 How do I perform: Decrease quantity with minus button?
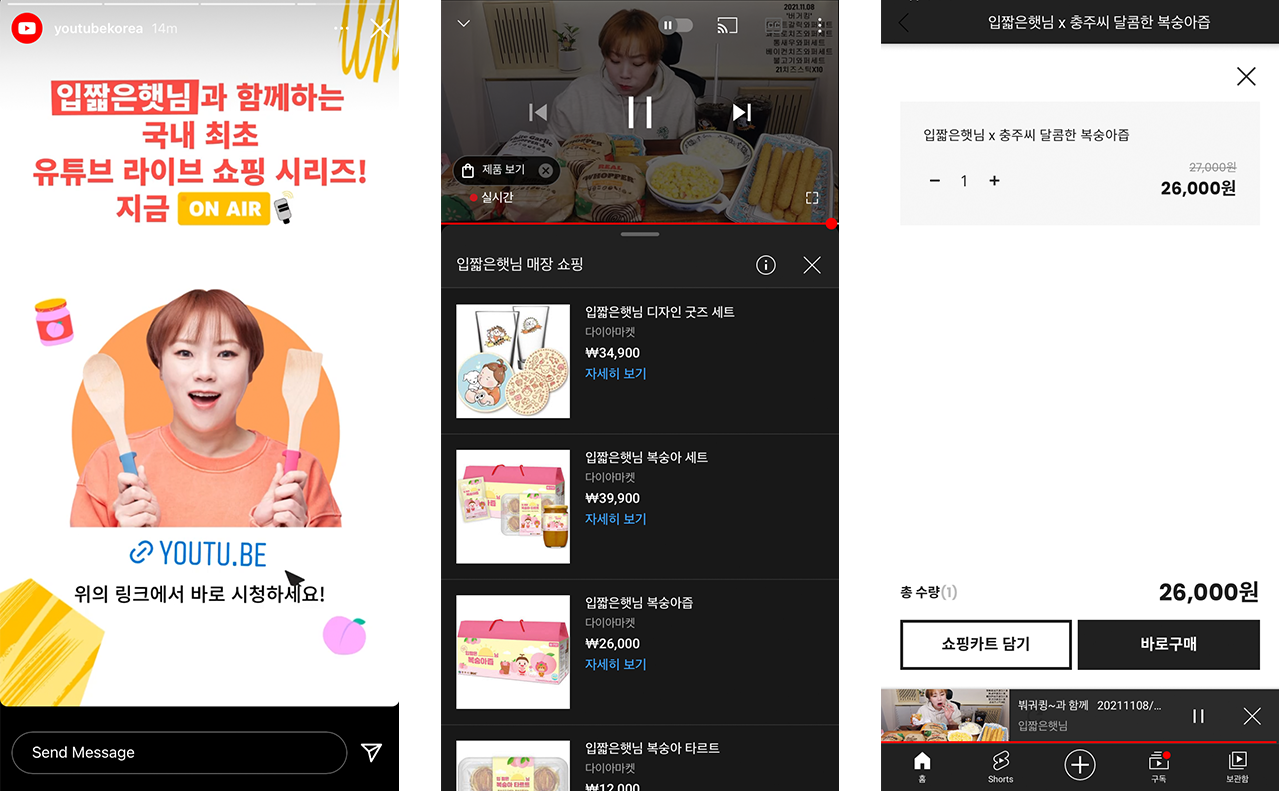pyautogui.click(x=935, y=181)
